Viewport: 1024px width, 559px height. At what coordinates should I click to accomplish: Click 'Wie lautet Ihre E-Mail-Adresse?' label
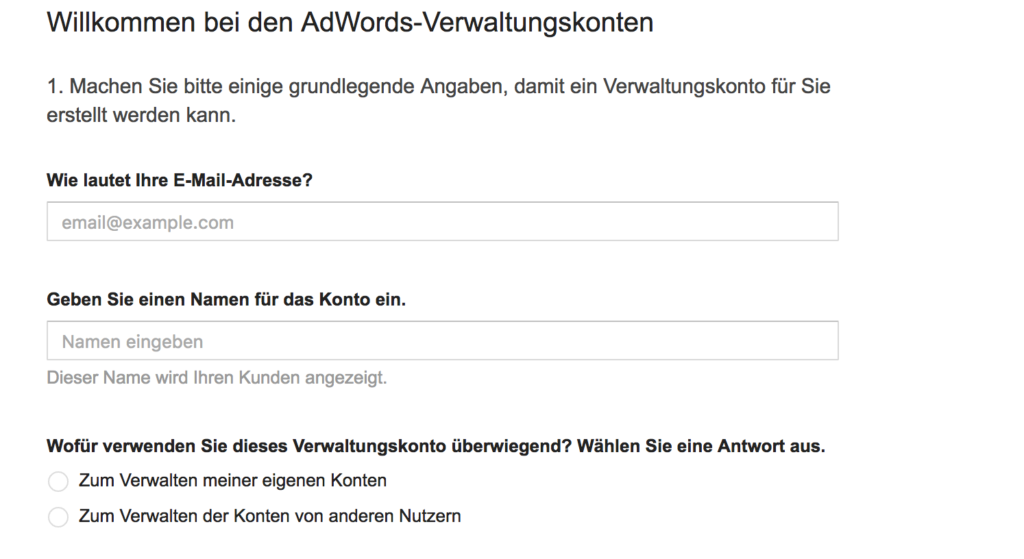pyautogui.click(x=180, y=180)
